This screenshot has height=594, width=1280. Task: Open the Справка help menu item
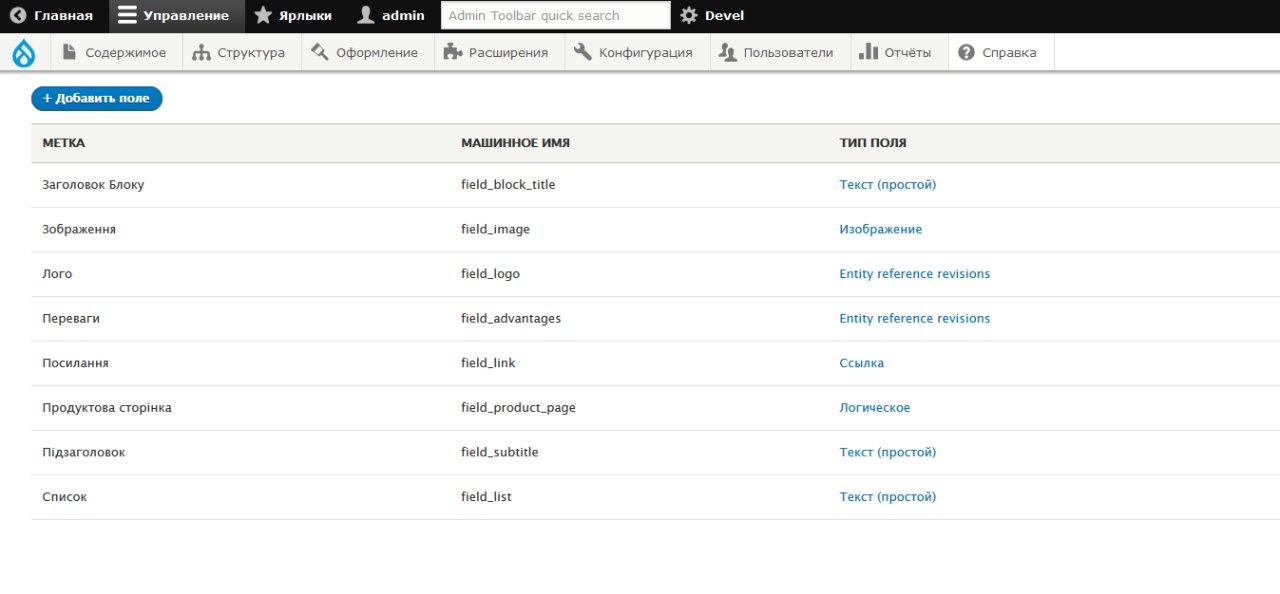[x=1001, y=53]
